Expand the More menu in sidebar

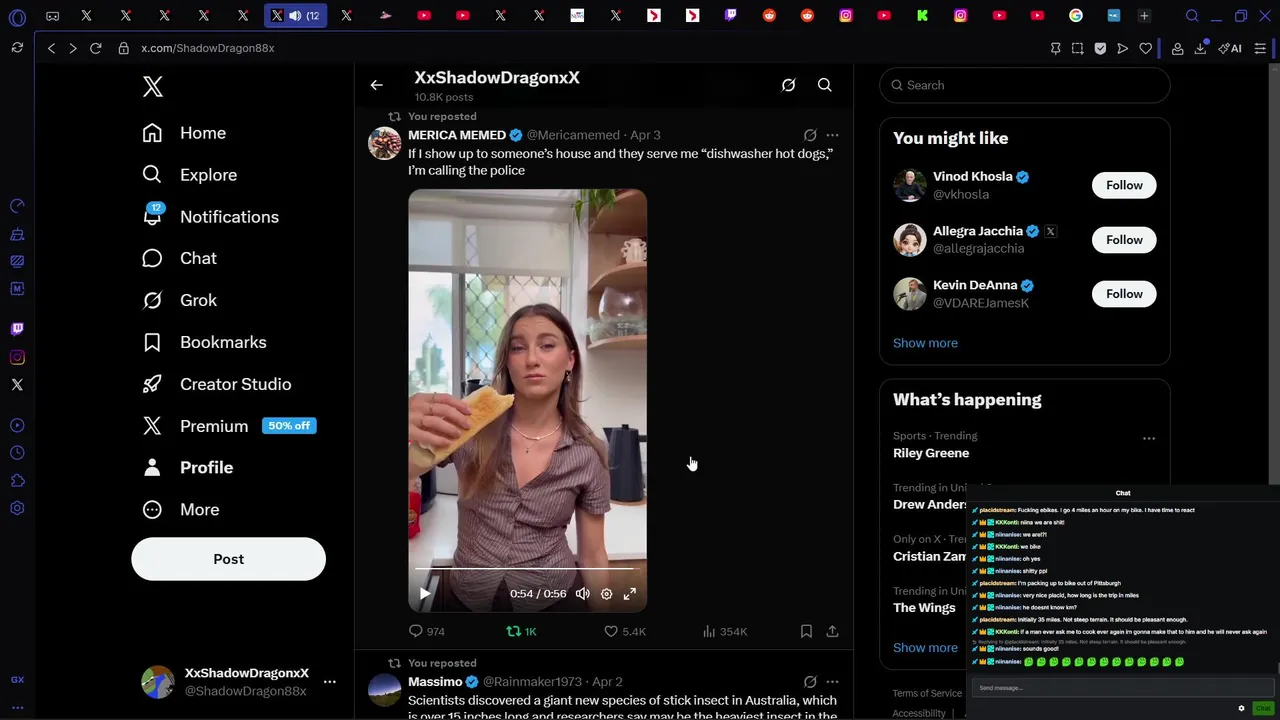click(x=180, y=509)
